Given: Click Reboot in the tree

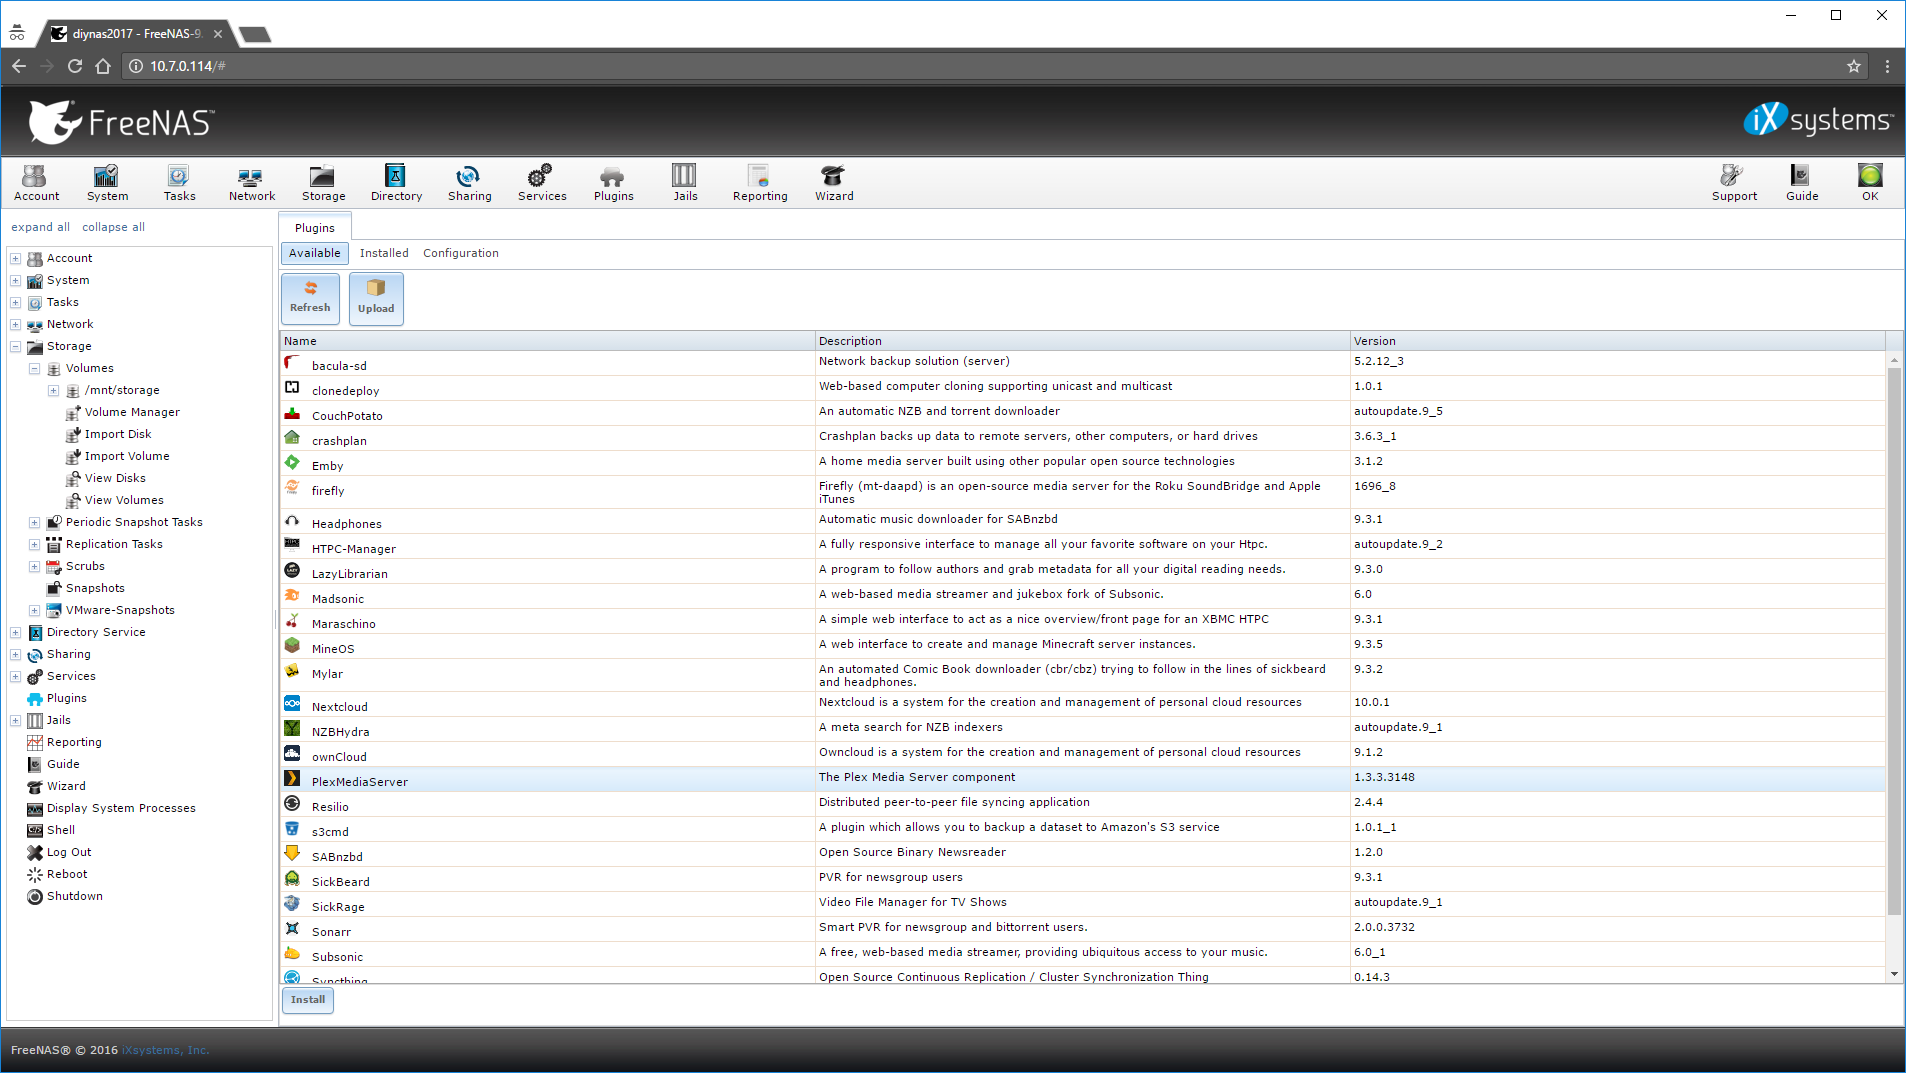Looking at the screenshot, I should pyautogui.click(x=67, y=874).
